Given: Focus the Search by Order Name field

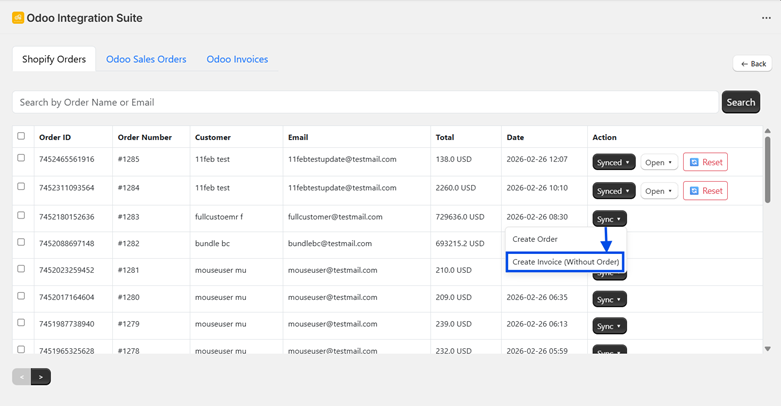Looking at the screenshot, I should click(x=365, y=102).
